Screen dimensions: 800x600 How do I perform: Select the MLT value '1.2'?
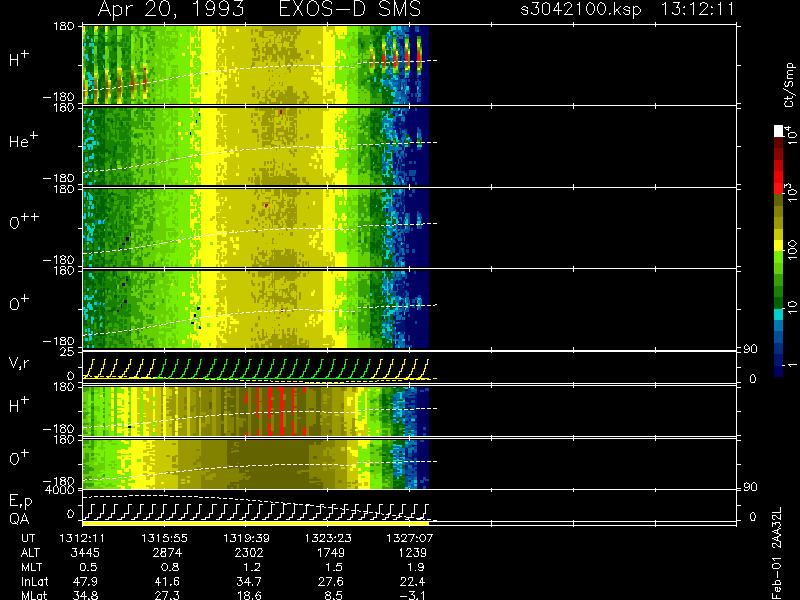click(x=253, y=567)
